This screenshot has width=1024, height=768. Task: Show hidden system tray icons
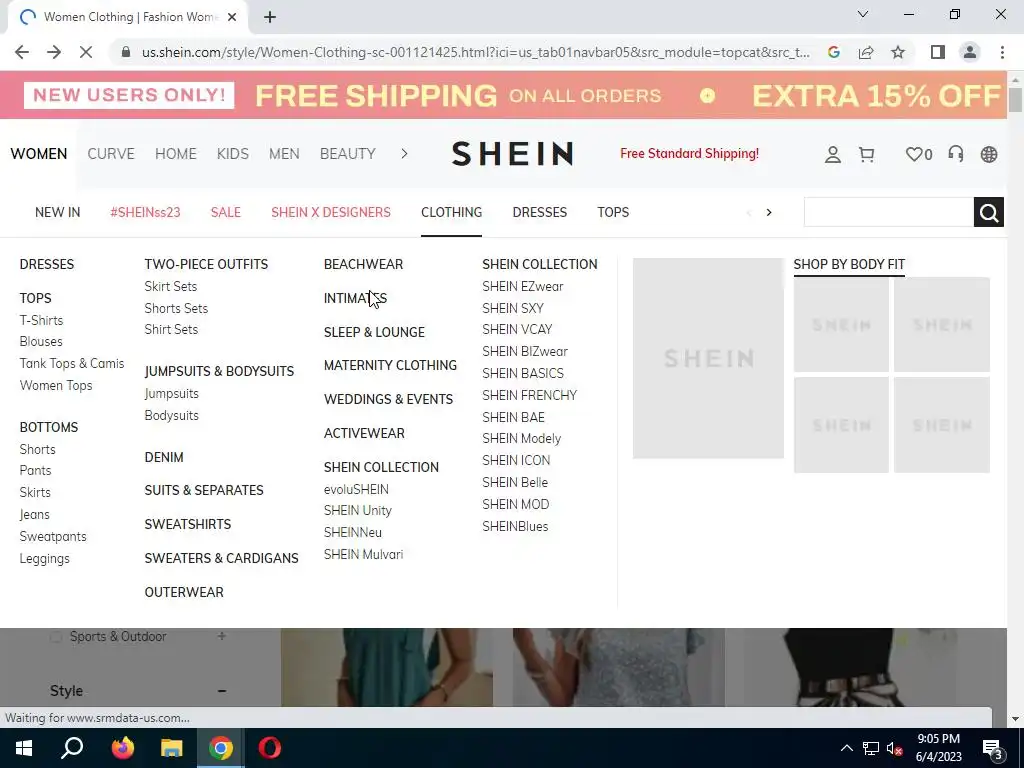[846, 748]
